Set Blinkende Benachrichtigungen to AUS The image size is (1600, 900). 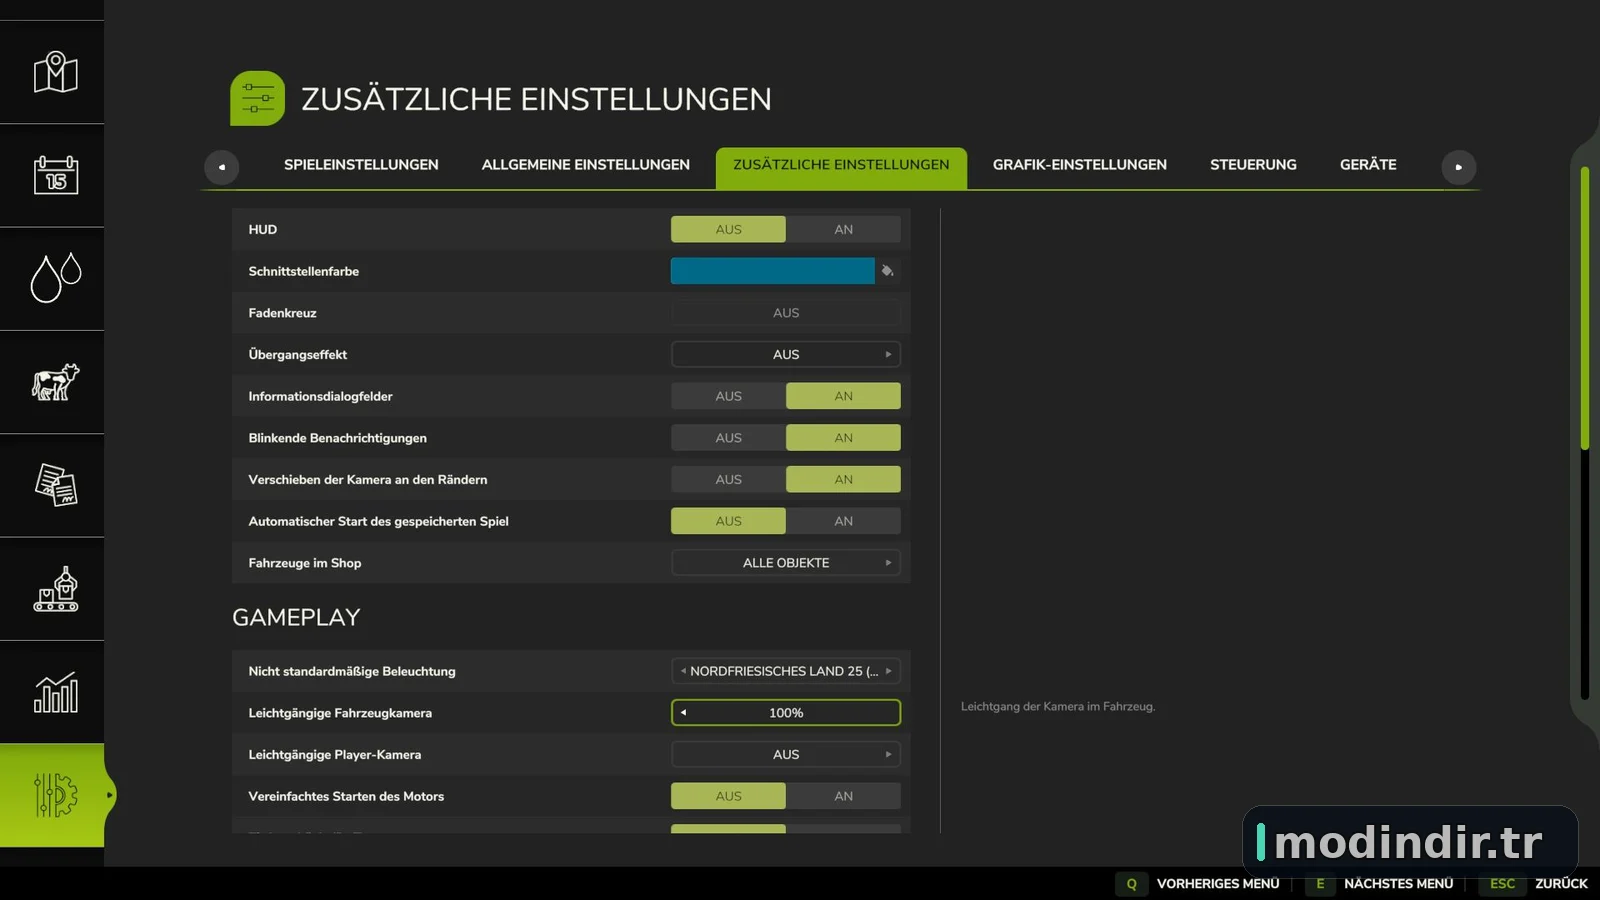click(728, 438)
